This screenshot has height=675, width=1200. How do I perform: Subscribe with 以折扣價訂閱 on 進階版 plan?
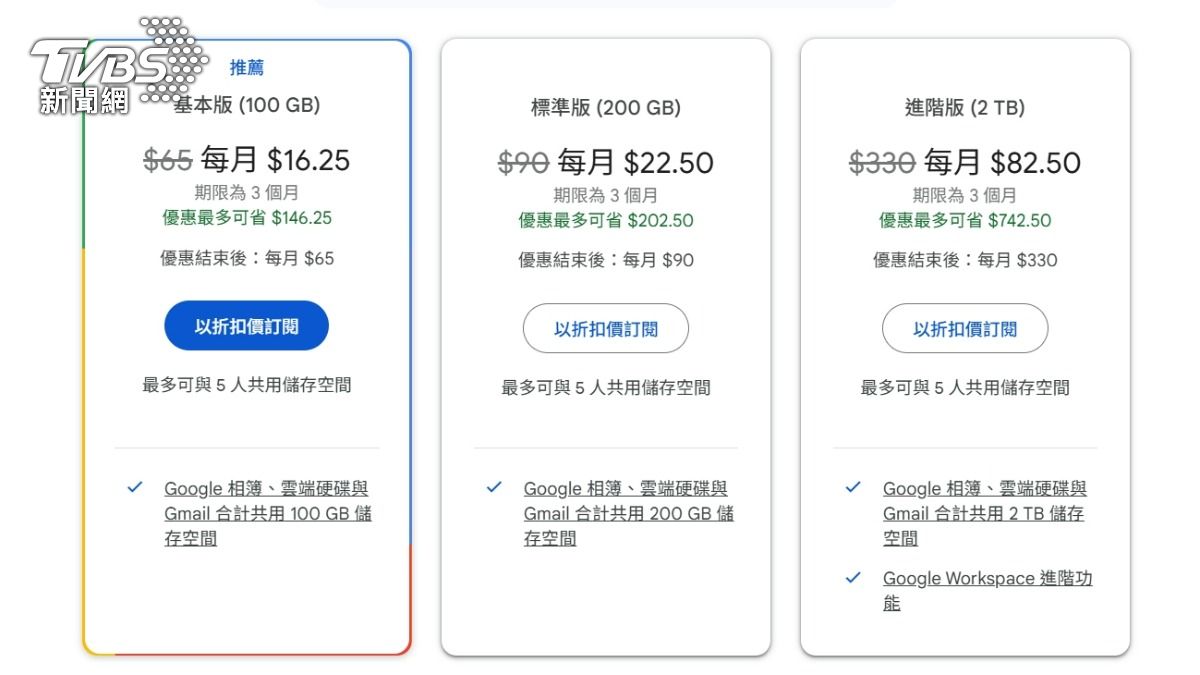964,328
